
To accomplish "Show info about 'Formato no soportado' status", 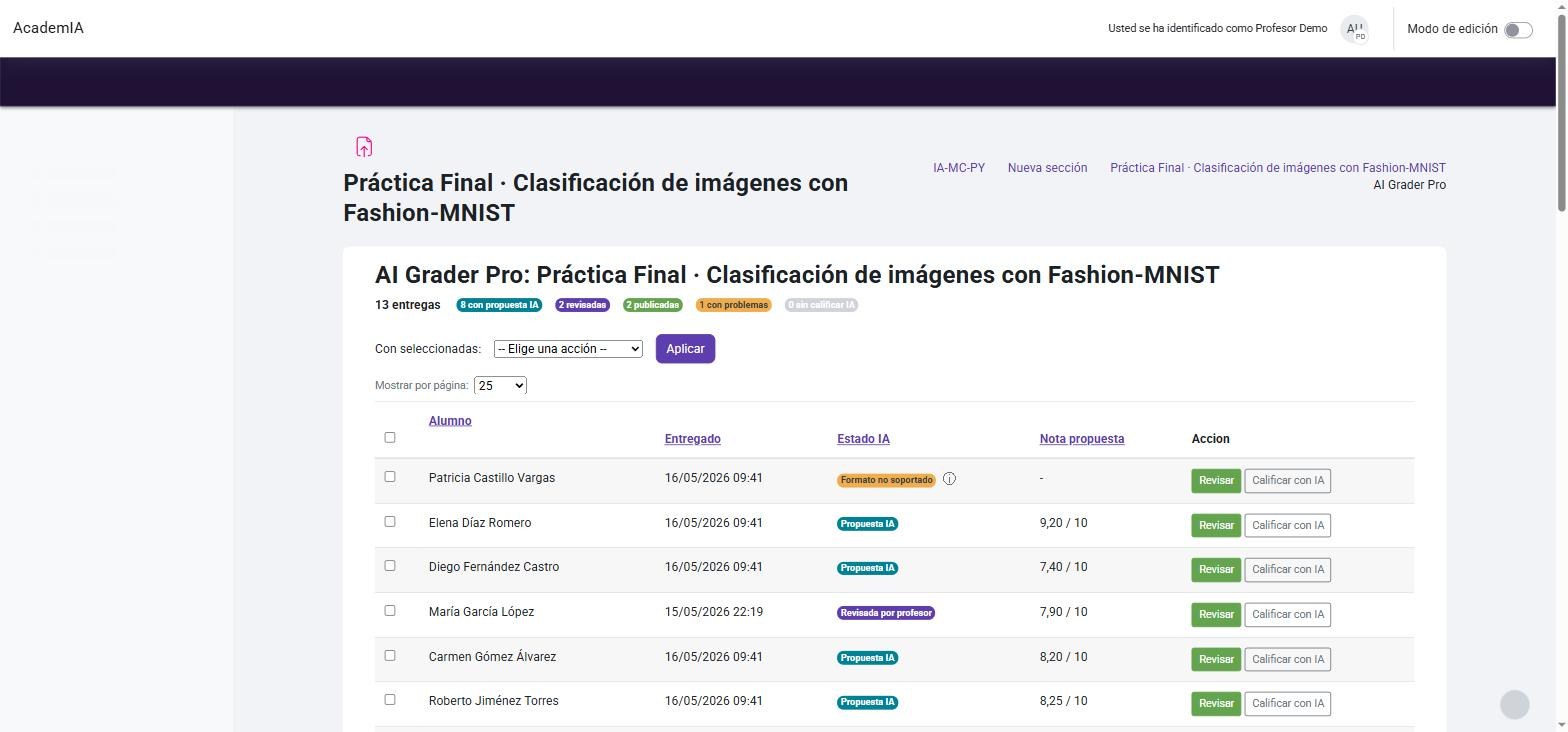I will pyautogui.click(x=949, y=479).
